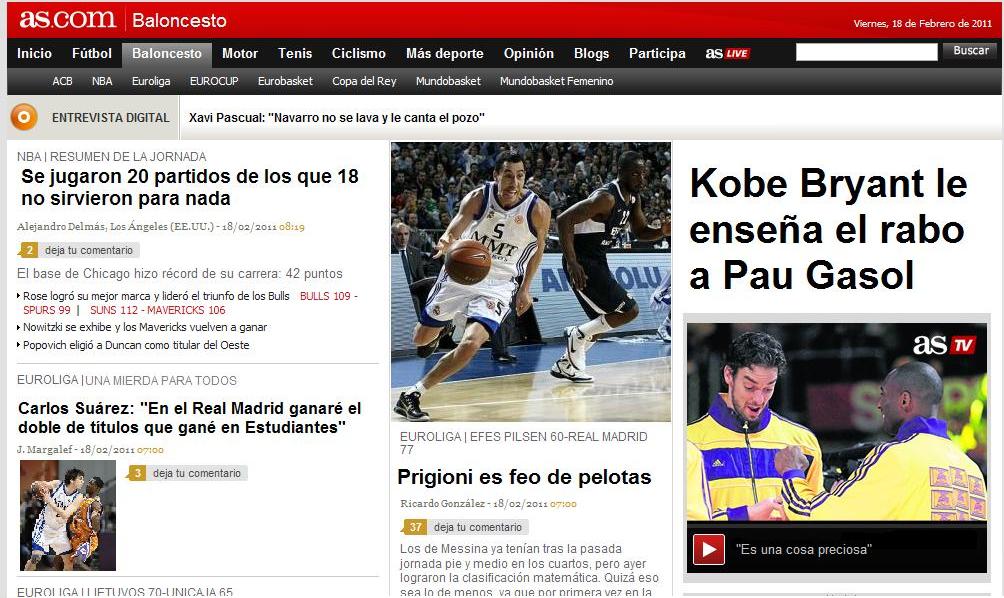
Task: Open the Mundobasket submenu link
Action: [x=448, y=81]
